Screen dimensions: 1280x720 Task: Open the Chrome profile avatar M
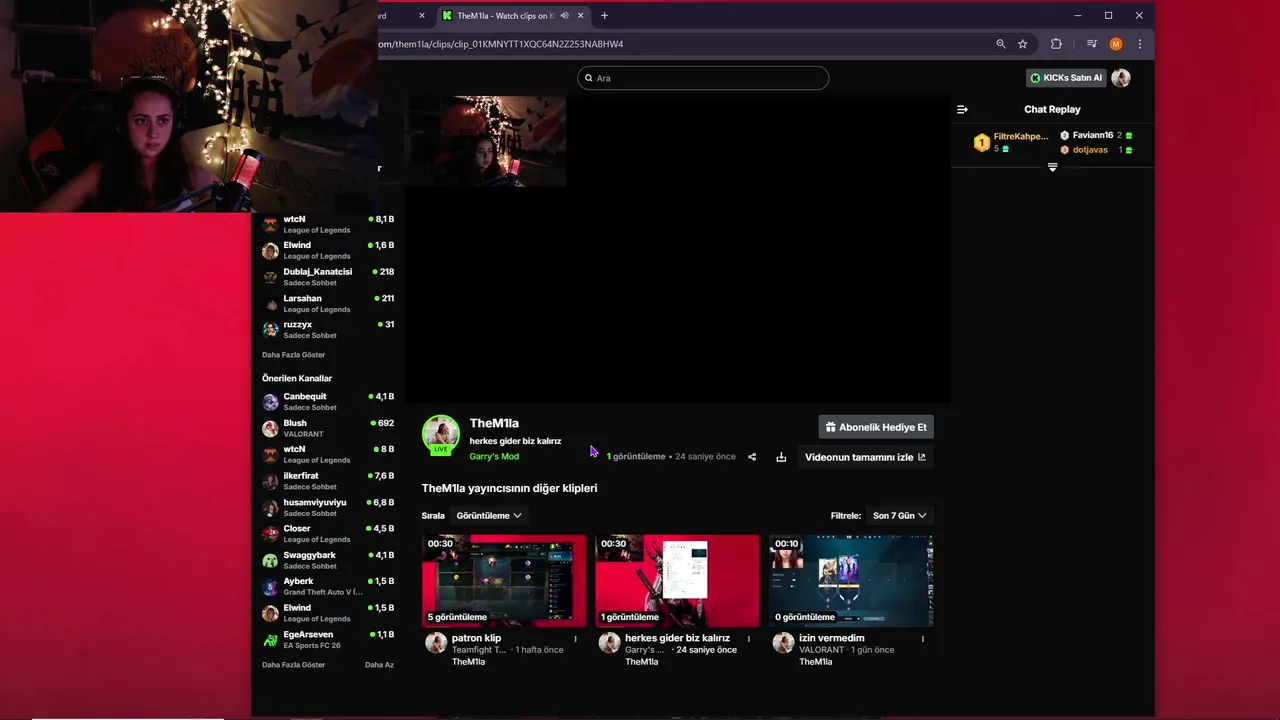click(1116, 44)
